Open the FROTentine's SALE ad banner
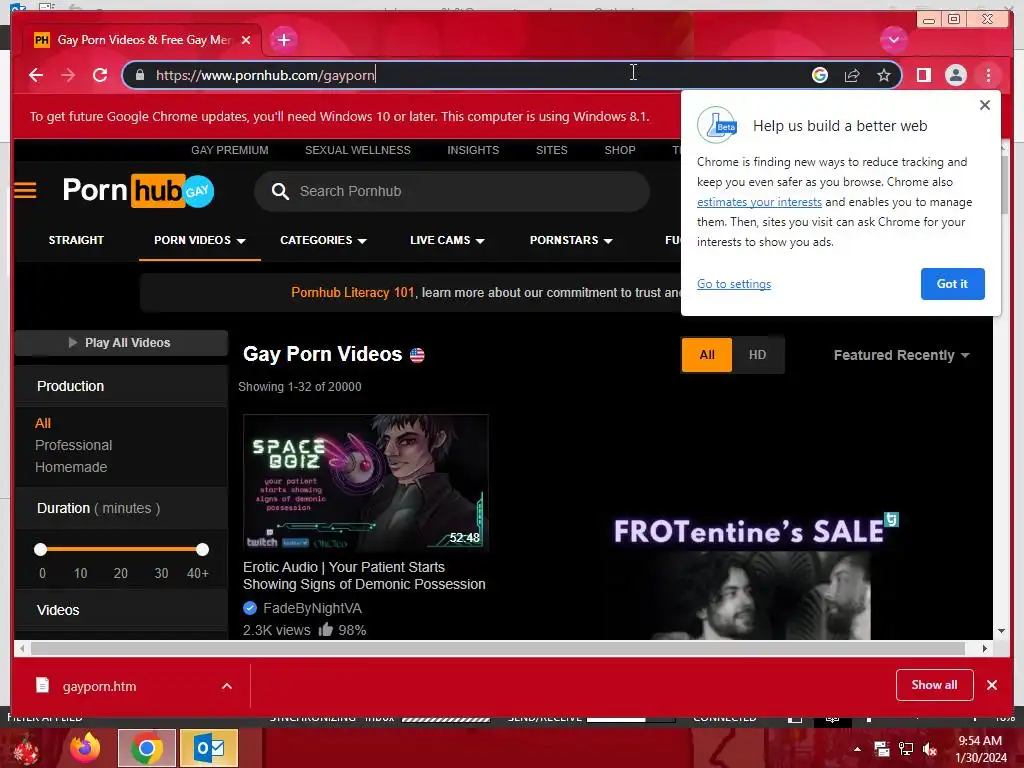Image resolution: width=1024 pixels, height=768 pixels. (x=756, y=576)
